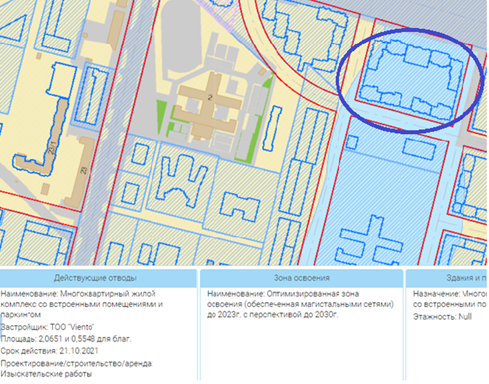Select the long building labeled 23
Image resolution: width=489 pixels, height=384 pixels.
(79, 173)
